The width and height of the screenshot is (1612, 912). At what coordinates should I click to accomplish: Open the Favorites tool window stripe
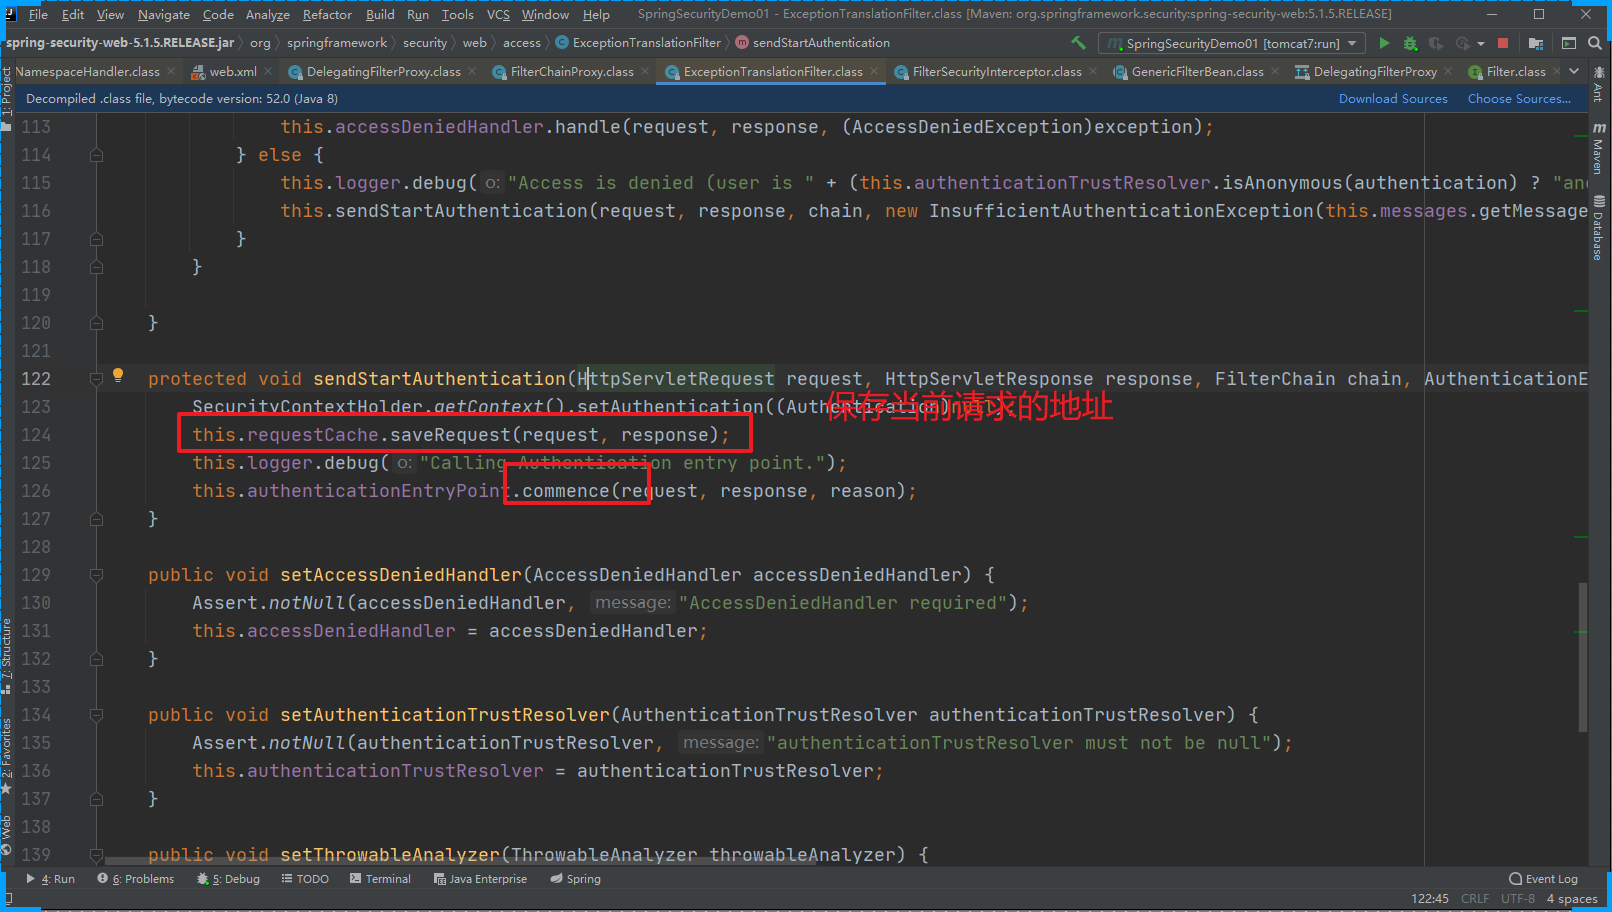point(7,756)
